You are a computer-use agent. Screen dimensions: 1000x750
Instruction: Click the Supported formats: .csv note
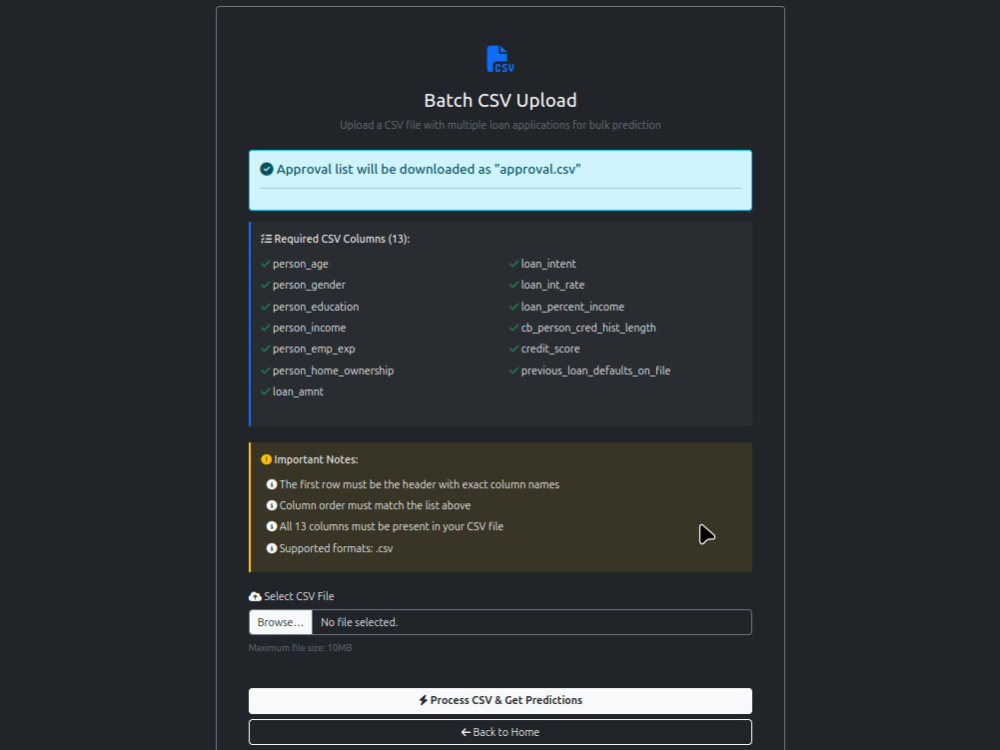point(336,548)
